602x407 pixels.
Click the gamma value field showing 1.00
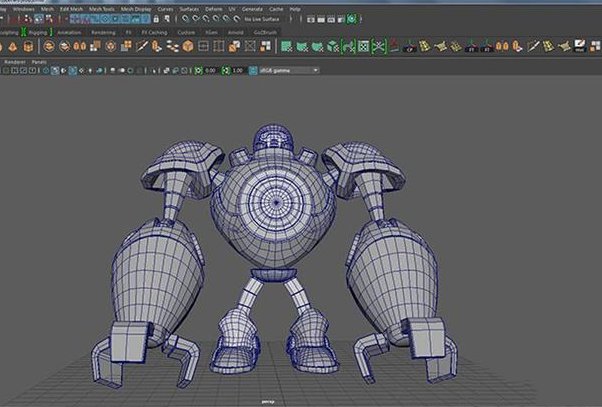(x=238, y=70)
